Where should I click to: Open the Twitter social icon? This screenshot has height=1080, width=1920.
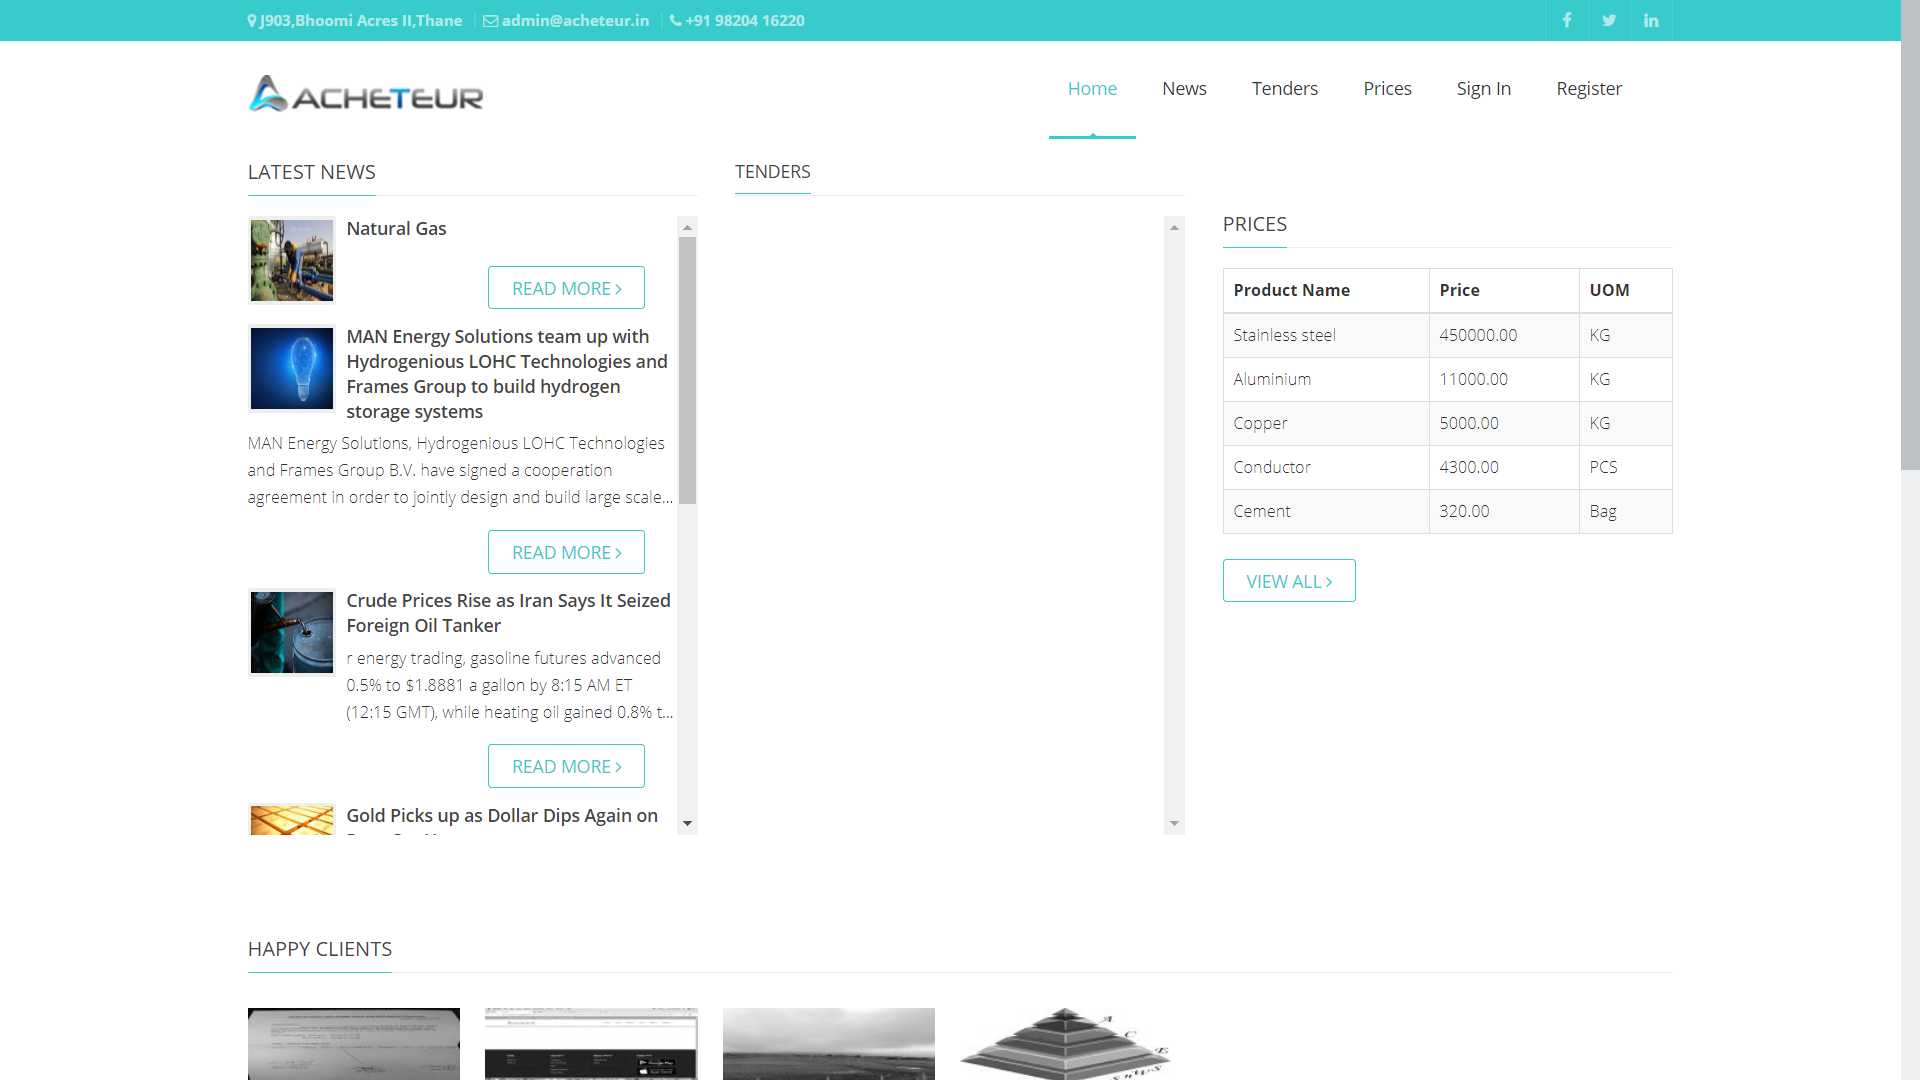[1609, 20]
